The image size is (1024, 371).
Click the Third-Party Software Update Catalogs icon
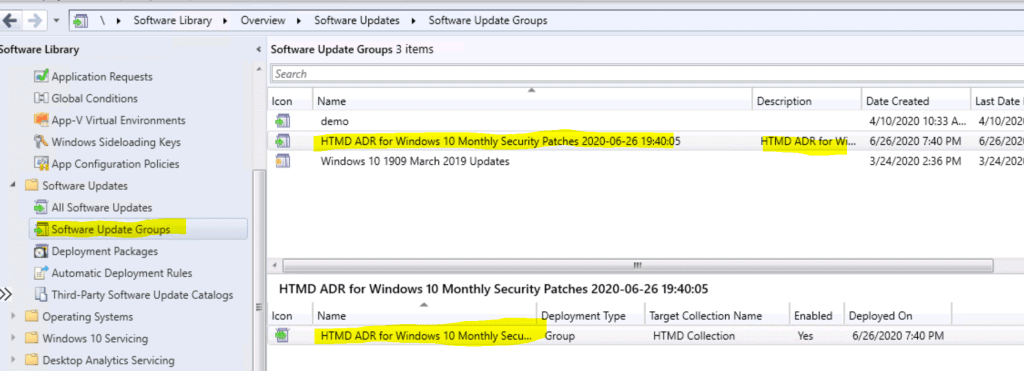click(x=41, y=295)
